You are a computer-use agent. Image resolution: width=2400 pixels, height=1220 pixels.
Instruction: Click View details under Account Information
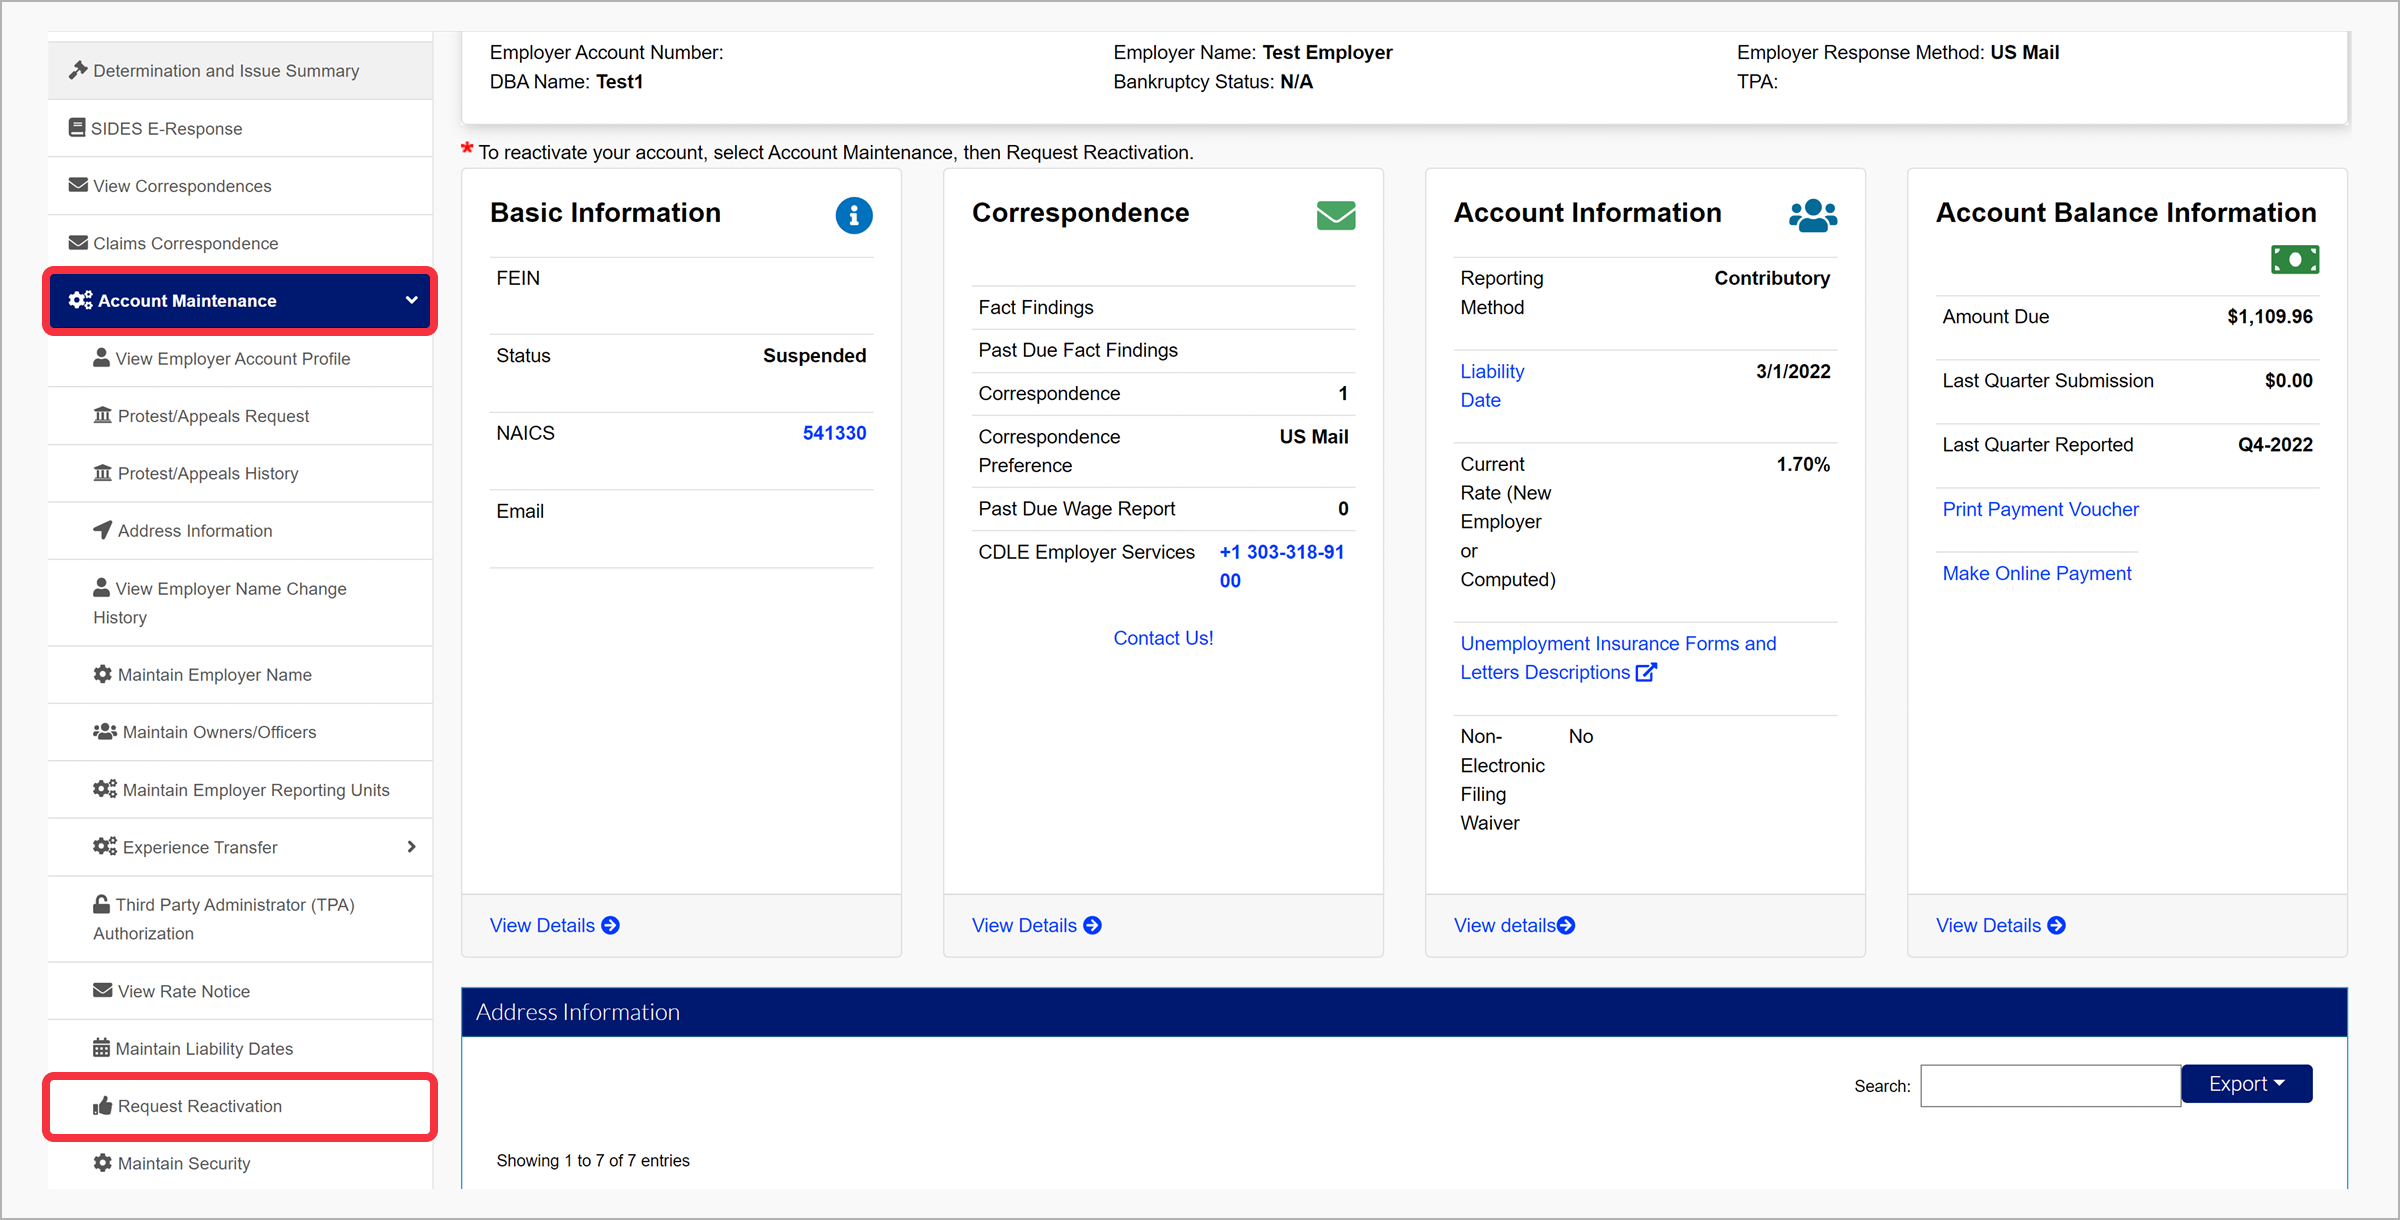(x=1514, y=925)
